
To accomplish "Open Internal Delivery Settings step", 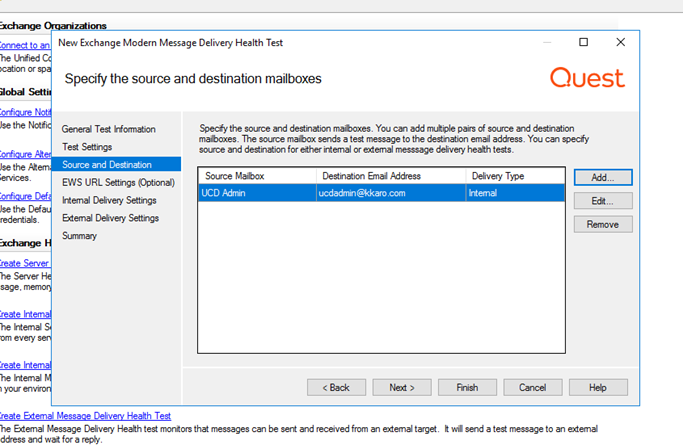I will pyautogui.click(x=109, y=200).
